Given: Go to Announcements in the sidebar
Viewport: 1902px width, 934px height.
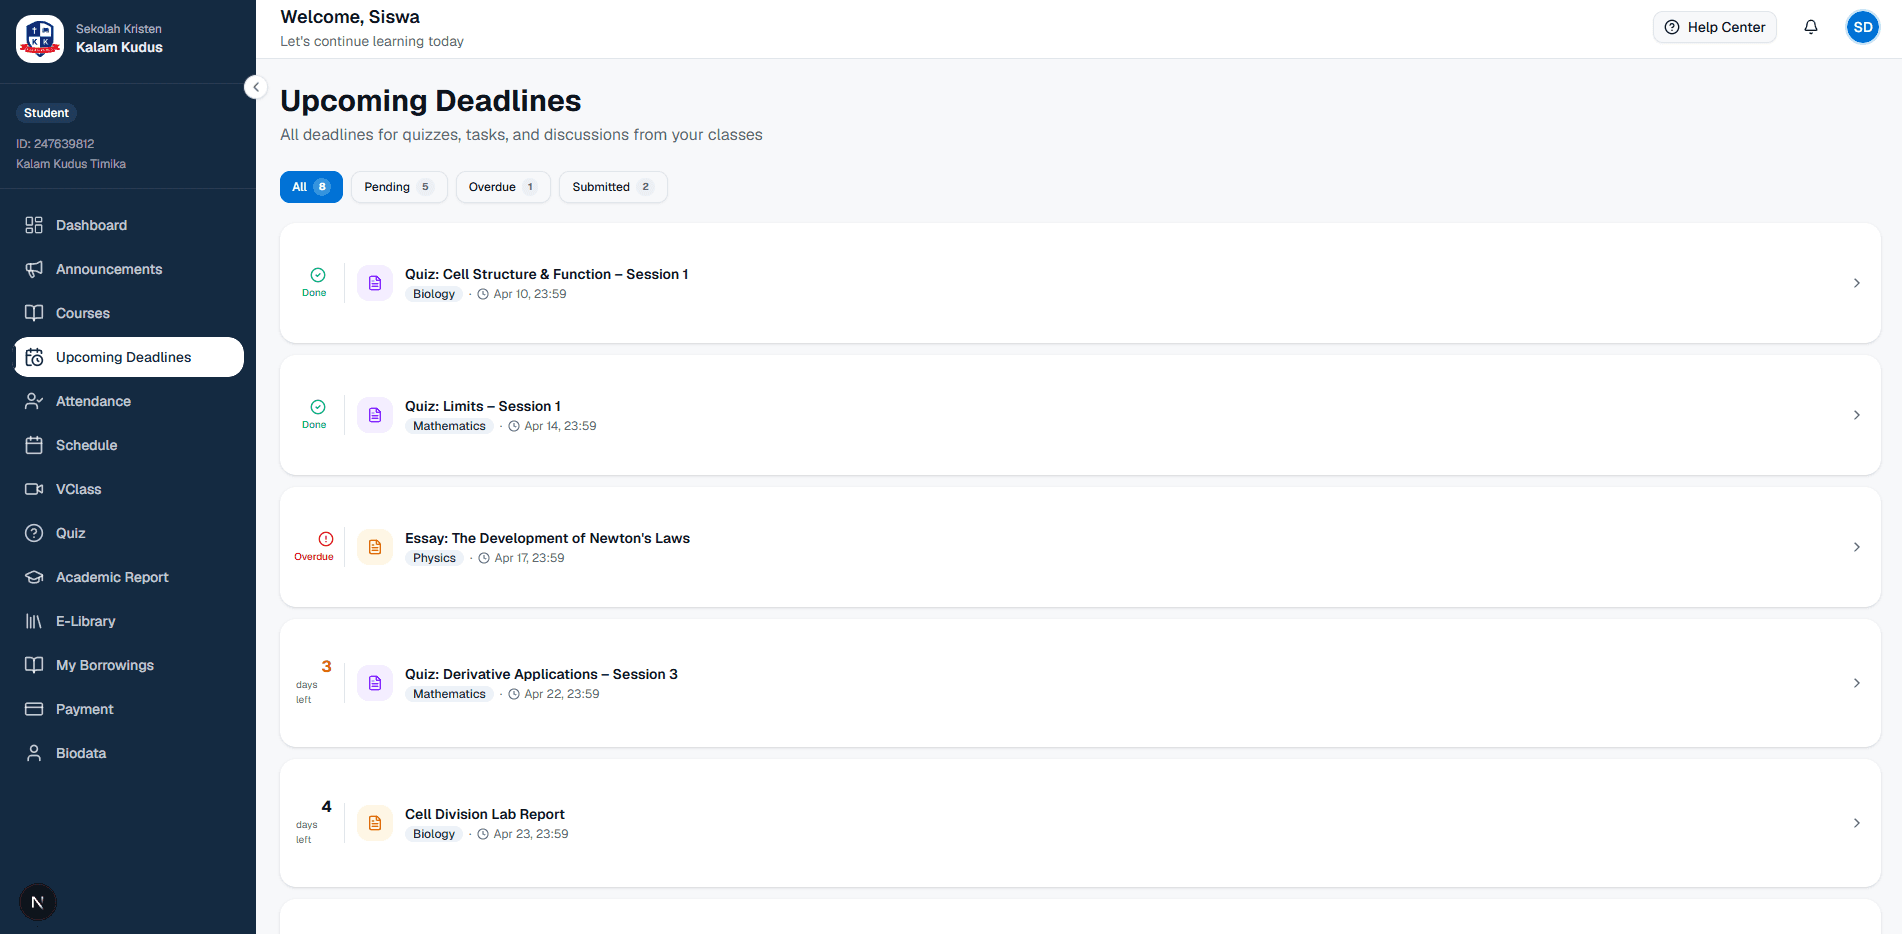Looking at the screenshot, I should (x=129, y=269).
